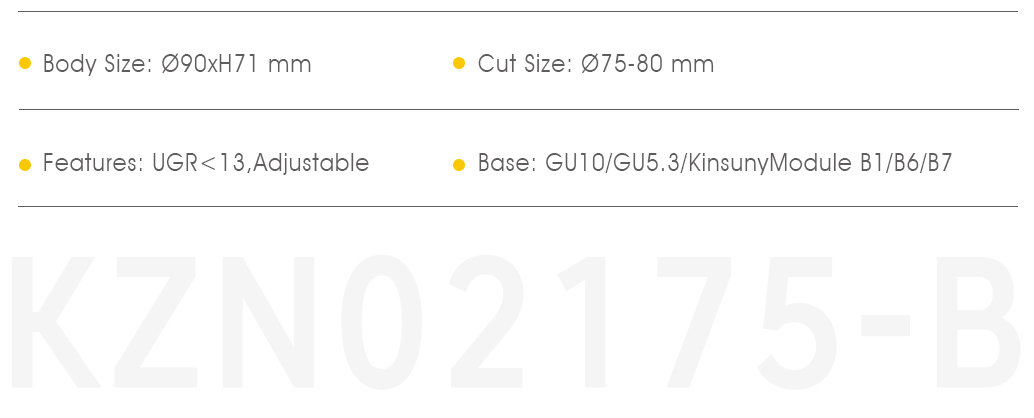The width and height of the screenshot is (1034, 418).
Task: Click the letter B in the KZN02175-B watermark
Action: pyautogui.click(x=977, y=322)
